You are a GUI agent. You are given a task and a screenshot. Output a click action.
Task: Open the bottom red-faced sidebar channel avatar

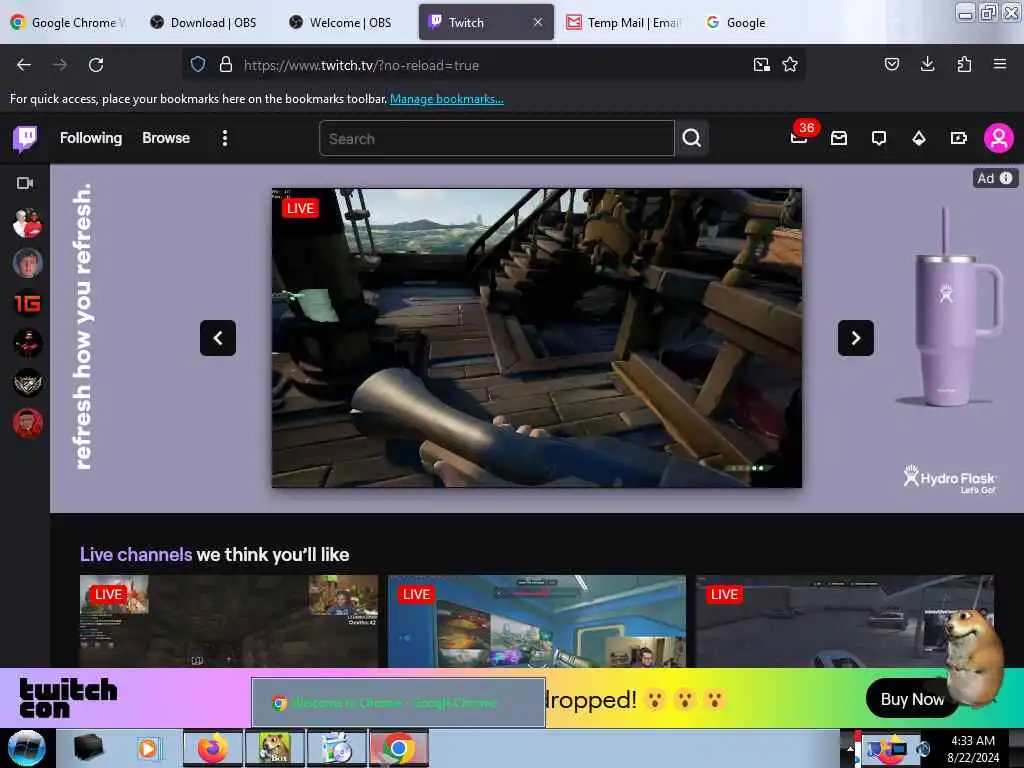27,423
